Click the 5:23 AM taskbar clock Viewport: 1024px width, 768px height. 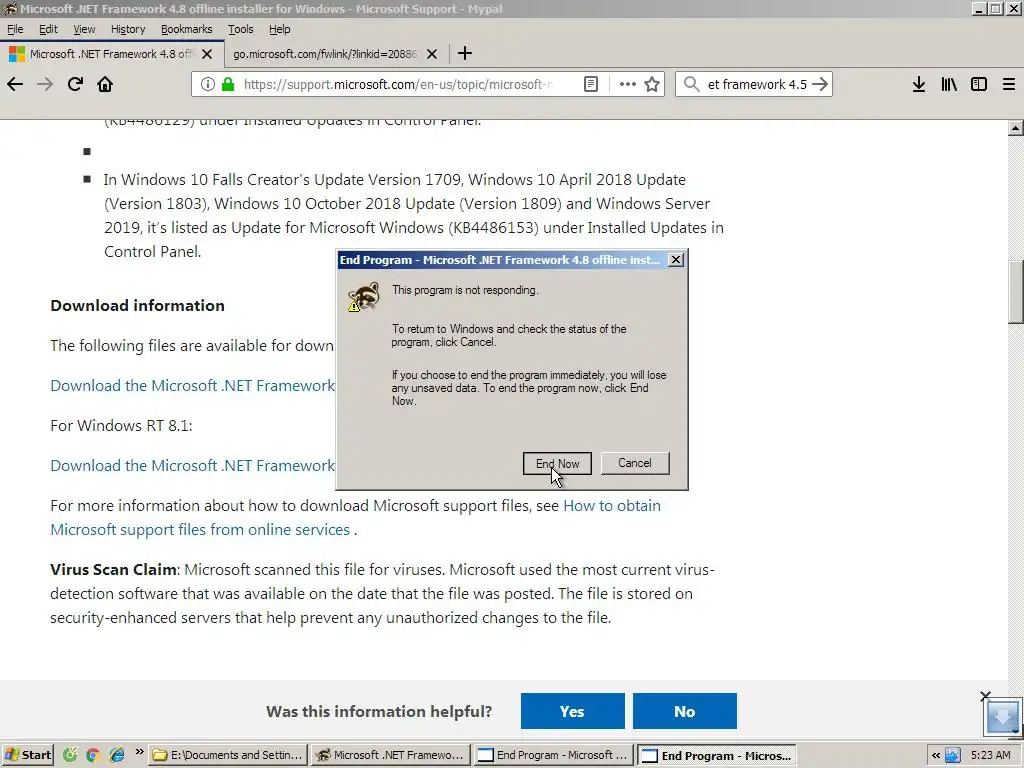[x=990, y=756]
